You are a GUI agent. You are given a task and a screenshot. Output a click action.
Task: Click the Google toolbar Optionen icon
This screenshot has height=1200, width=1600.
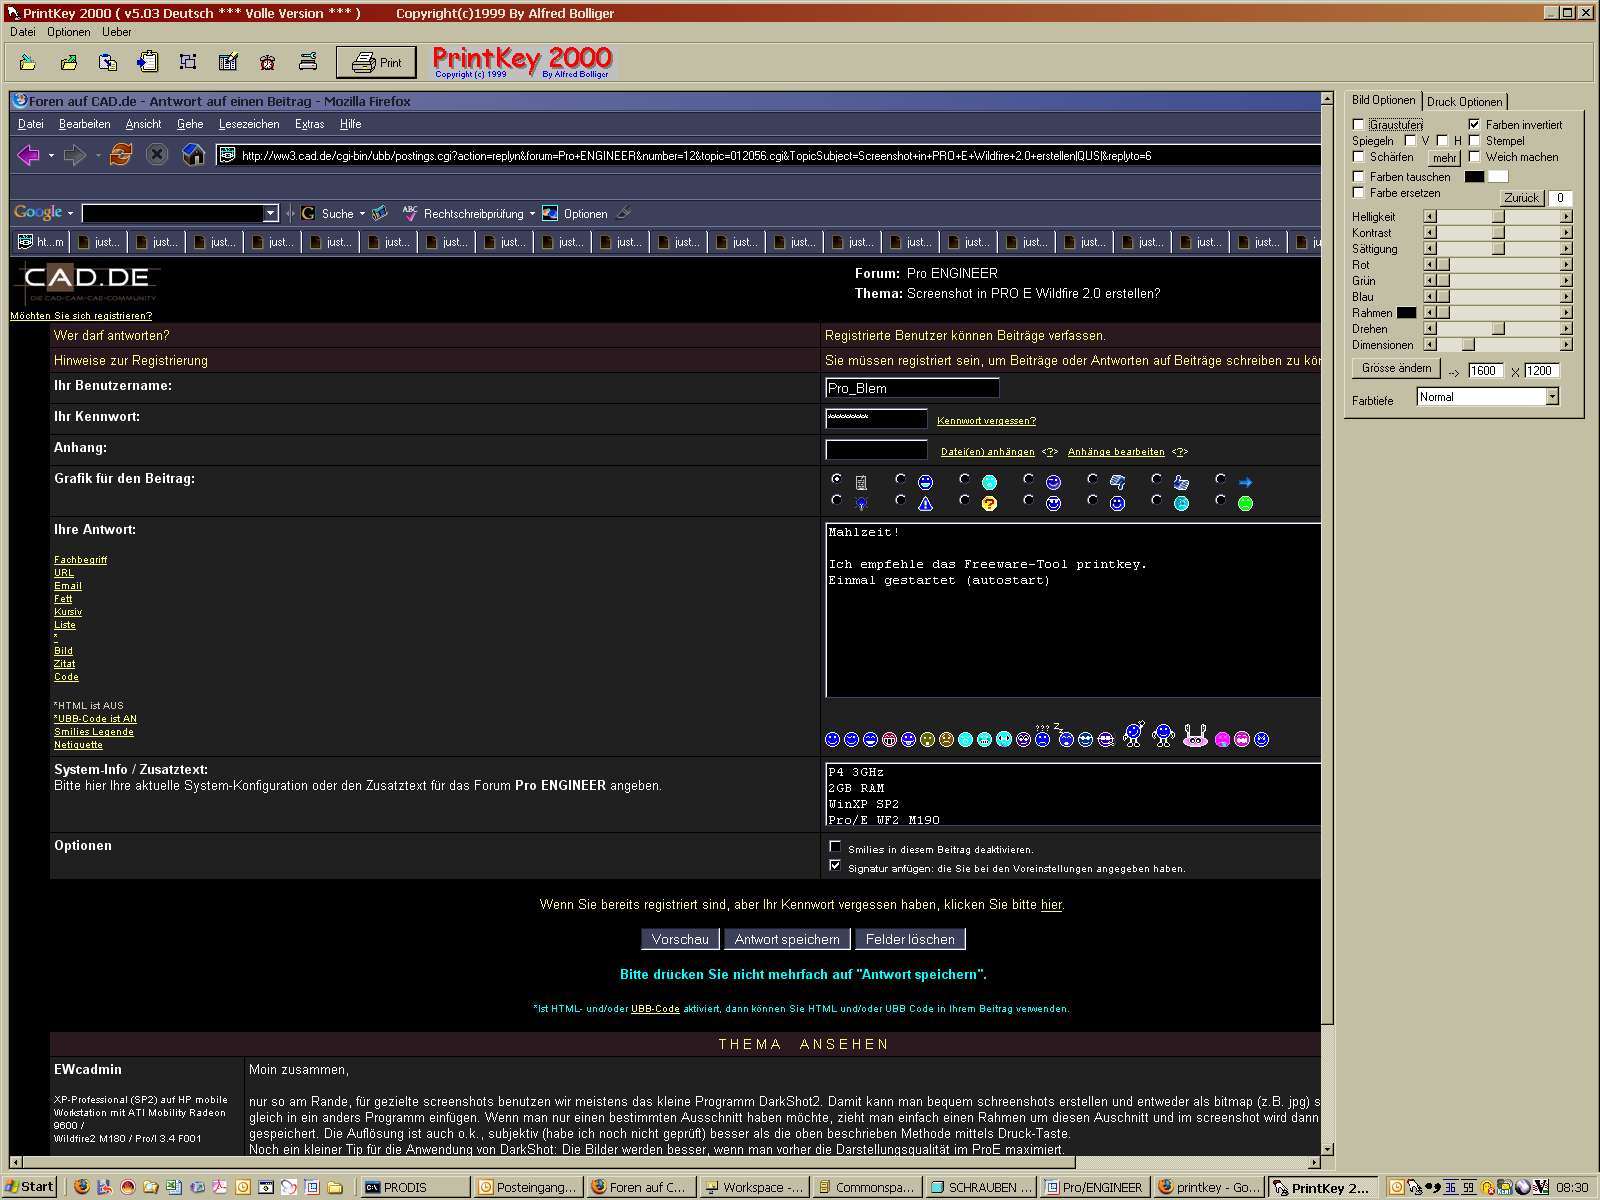550,213
